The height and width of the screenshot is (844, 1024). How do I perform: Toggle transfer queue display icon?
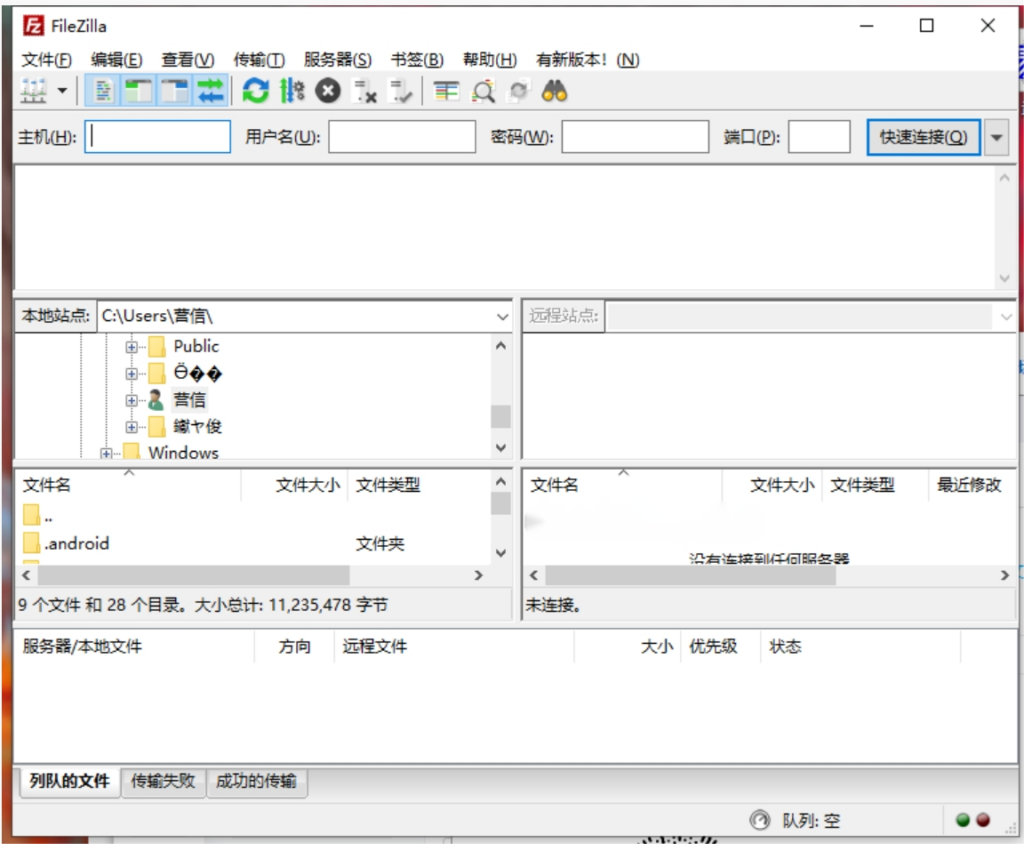(x=210, y=92)
